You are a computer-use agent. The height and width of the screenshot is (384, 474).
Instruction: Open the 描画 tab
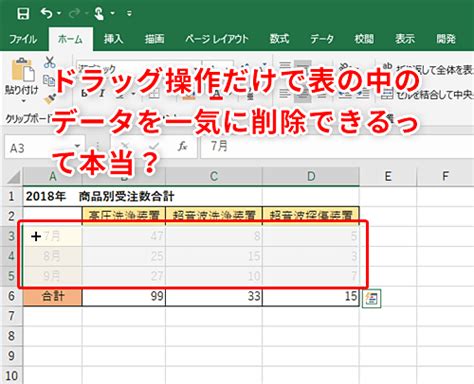(154, 39)
